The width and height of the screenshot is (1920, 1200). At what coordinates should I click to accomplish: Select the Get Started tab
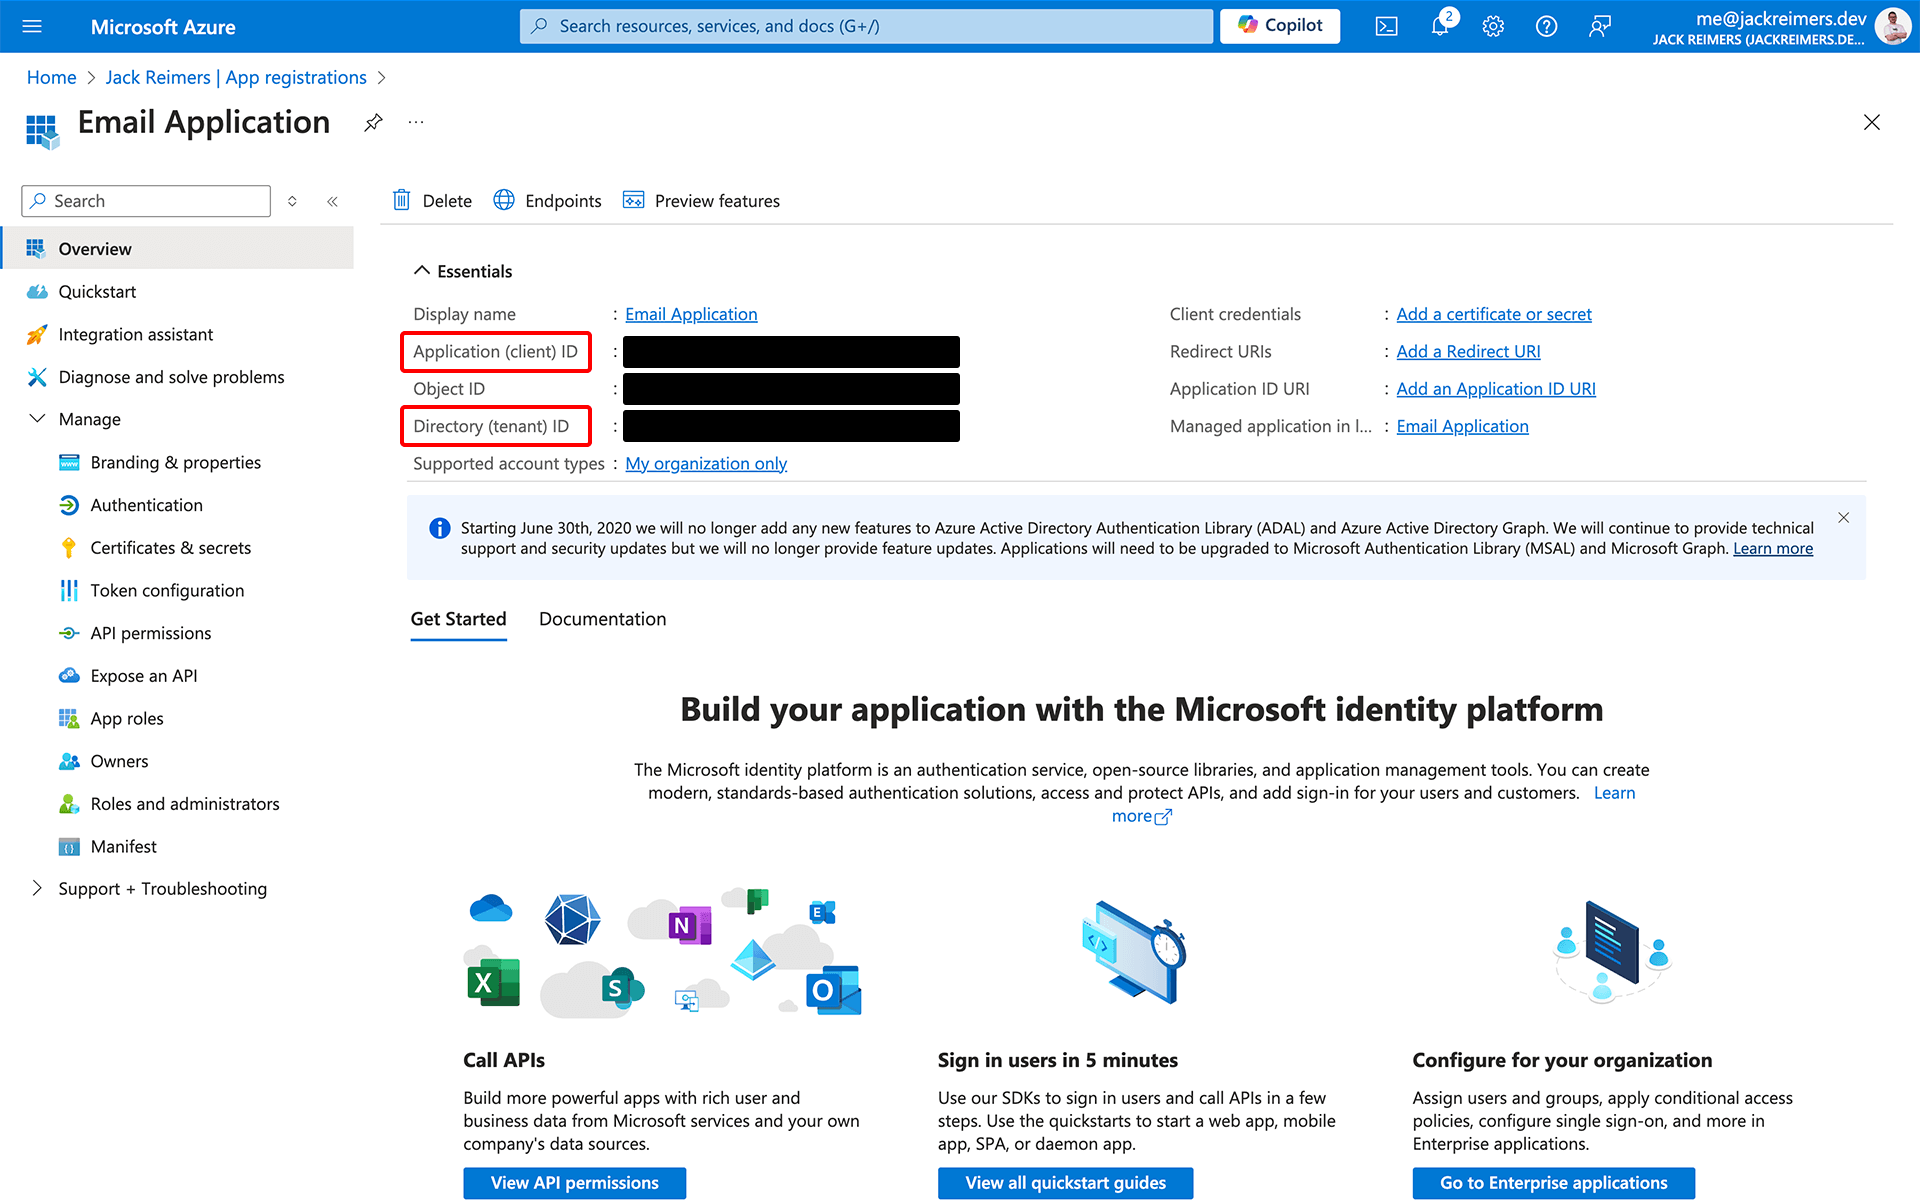point(458,619)
